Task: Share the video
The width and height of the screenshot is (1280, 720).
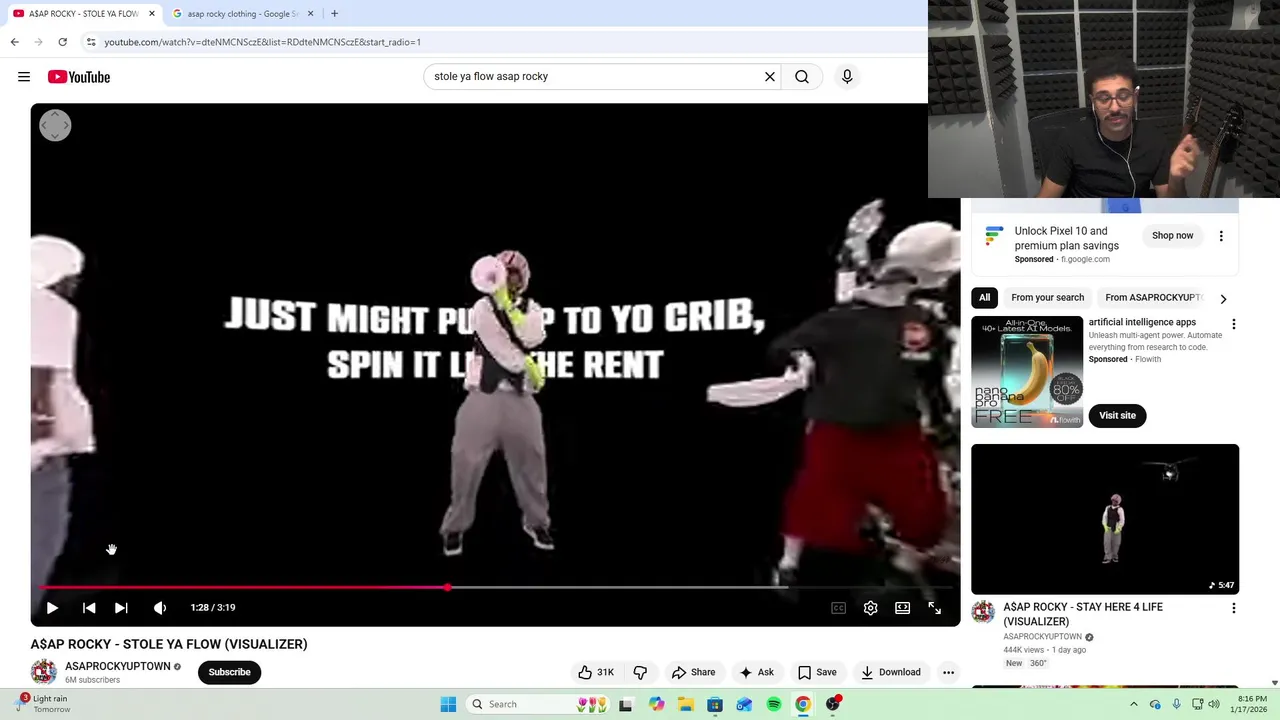Action: coord(693,672)
